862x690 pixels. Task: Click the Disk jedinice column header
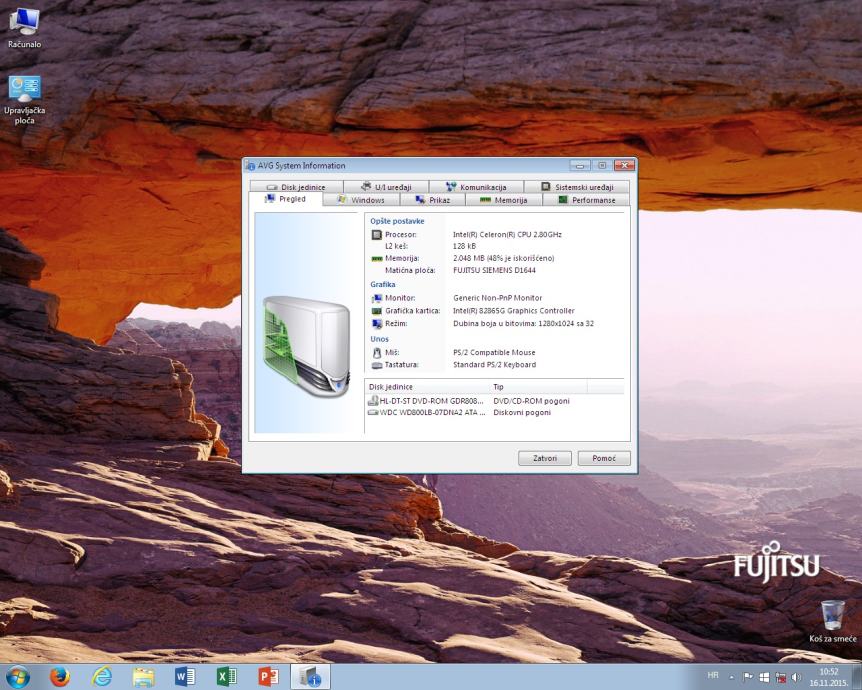(427, 387)
